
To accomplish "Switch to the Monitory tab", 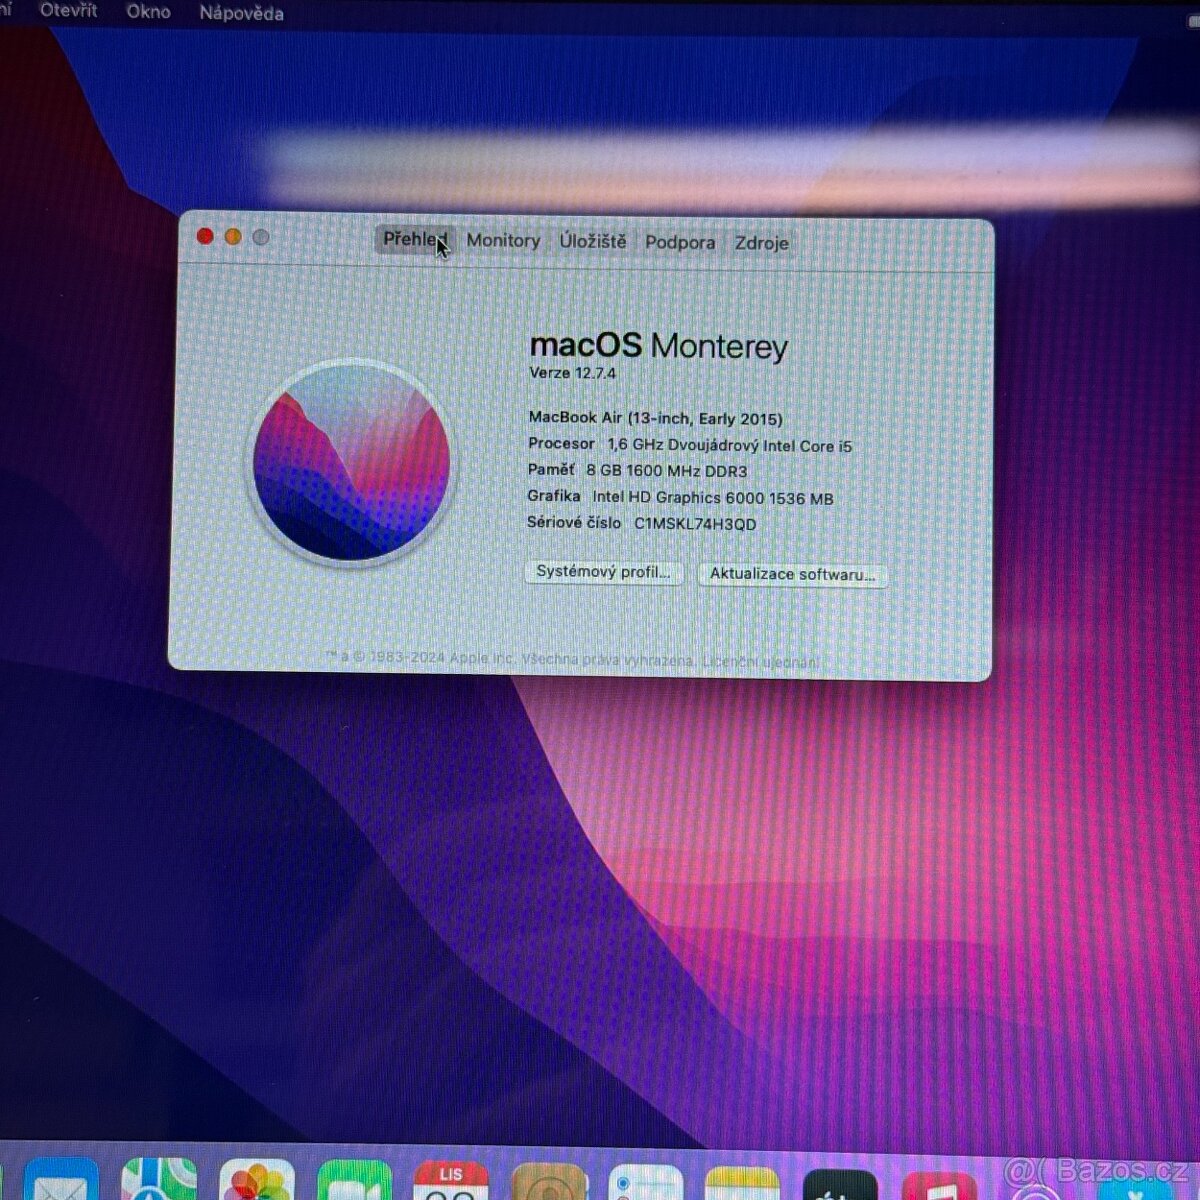I will [x=503, y=241].
